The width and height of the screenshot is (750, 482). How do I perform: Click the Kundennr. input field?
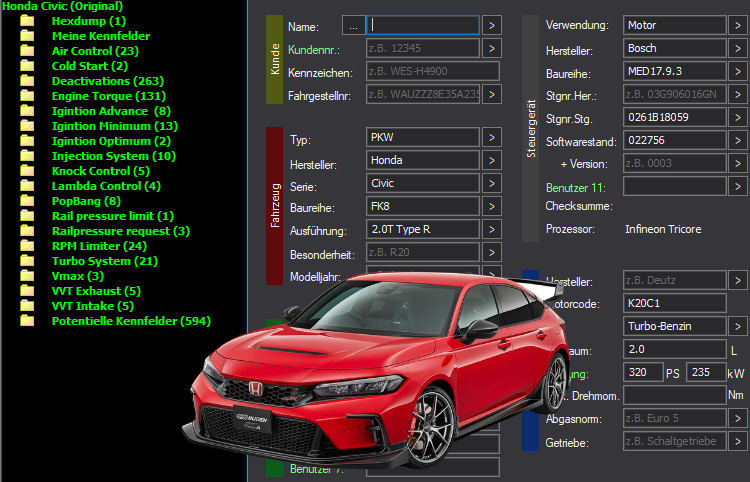(423, 48)
